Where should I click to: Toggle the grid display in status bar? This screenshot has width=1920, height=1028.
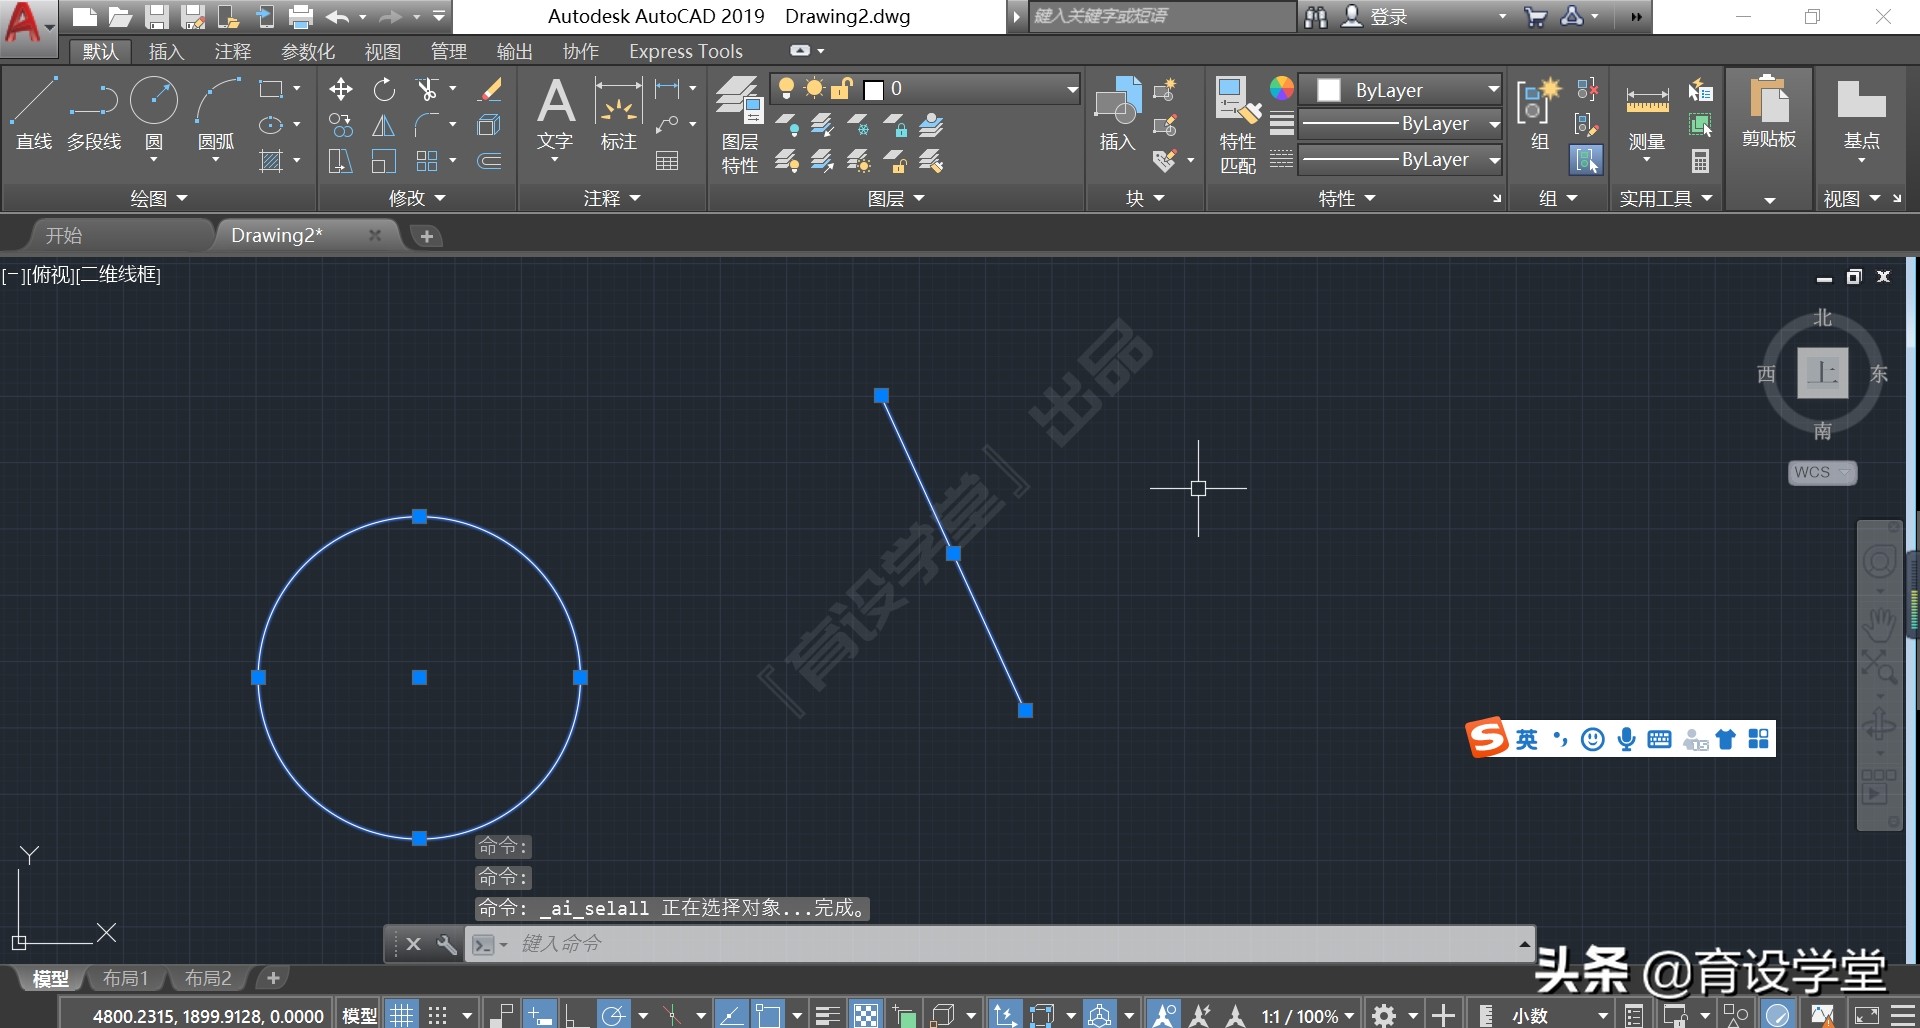click(401, 1016)
